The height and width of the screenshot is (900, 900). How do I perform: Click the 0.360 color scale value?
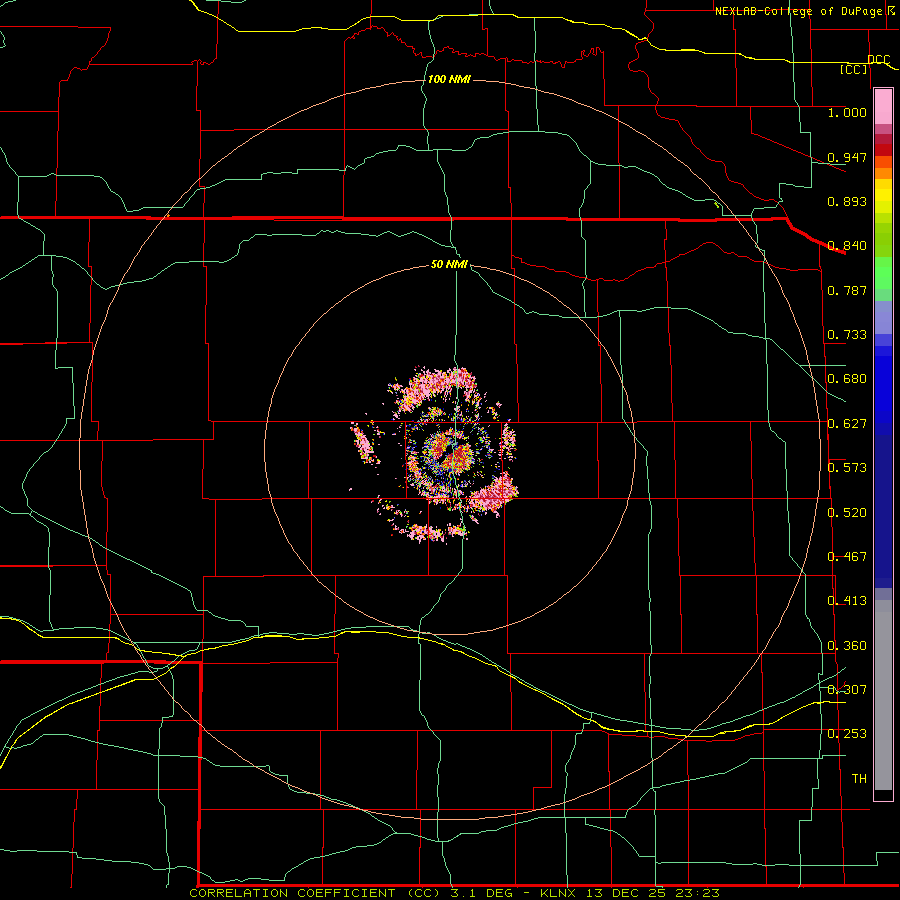tap(847, 646)
